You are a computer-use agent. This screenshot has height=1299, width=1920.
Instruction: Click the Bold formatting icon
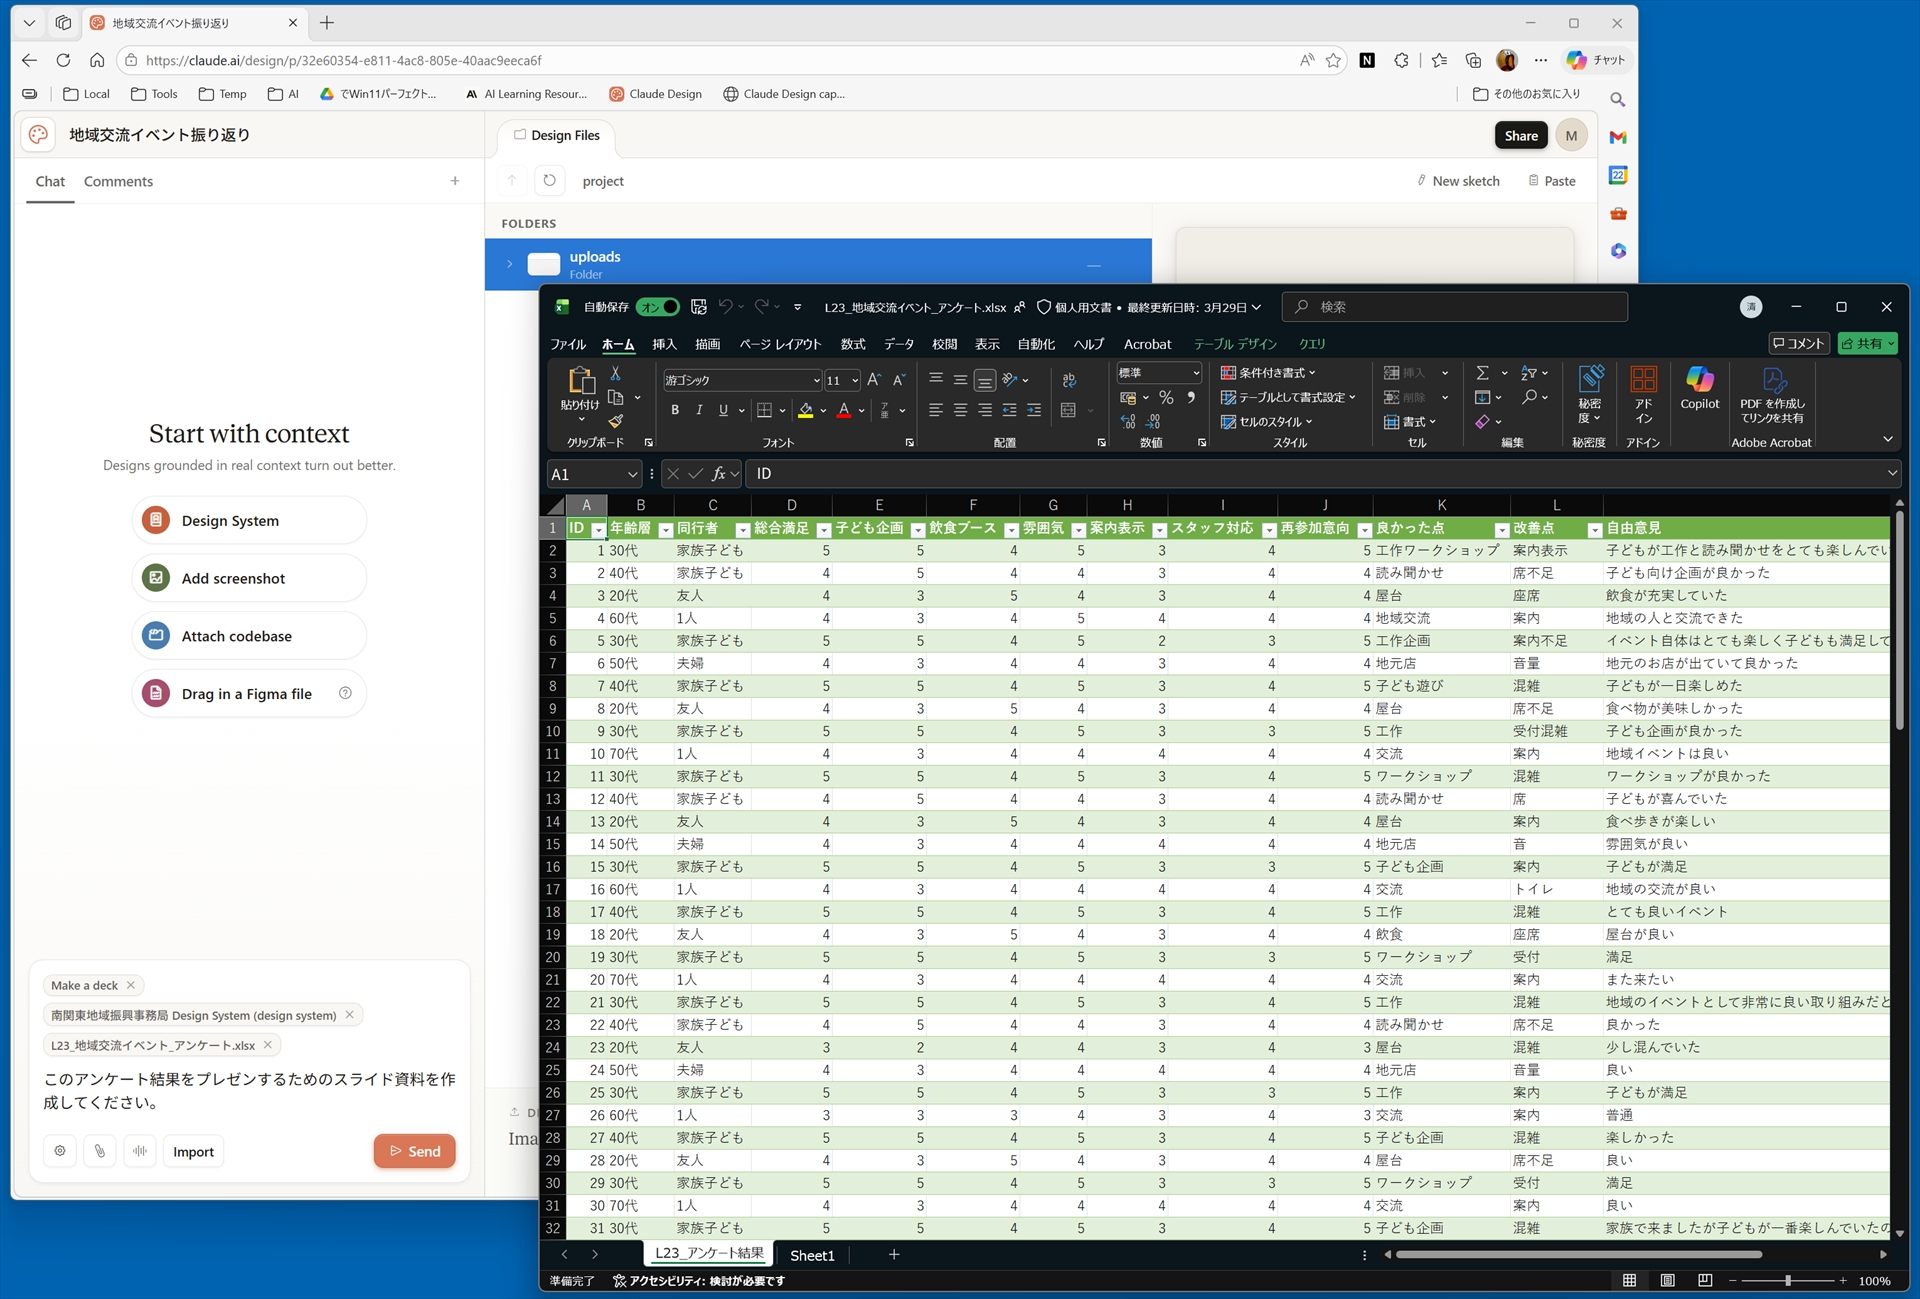pyautogui.click(x=675, y=410)
